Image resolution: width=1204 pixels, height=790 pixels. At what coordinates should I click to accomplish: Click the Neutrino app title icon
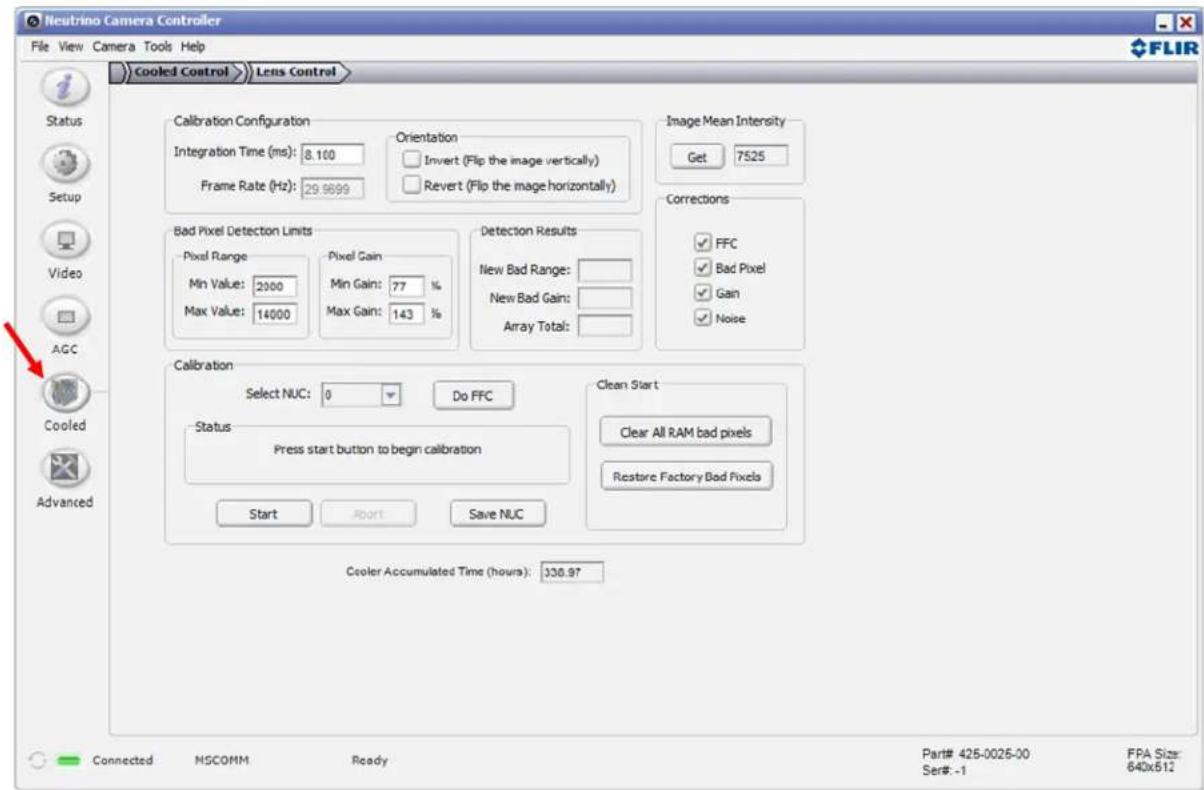coord(34,20)
